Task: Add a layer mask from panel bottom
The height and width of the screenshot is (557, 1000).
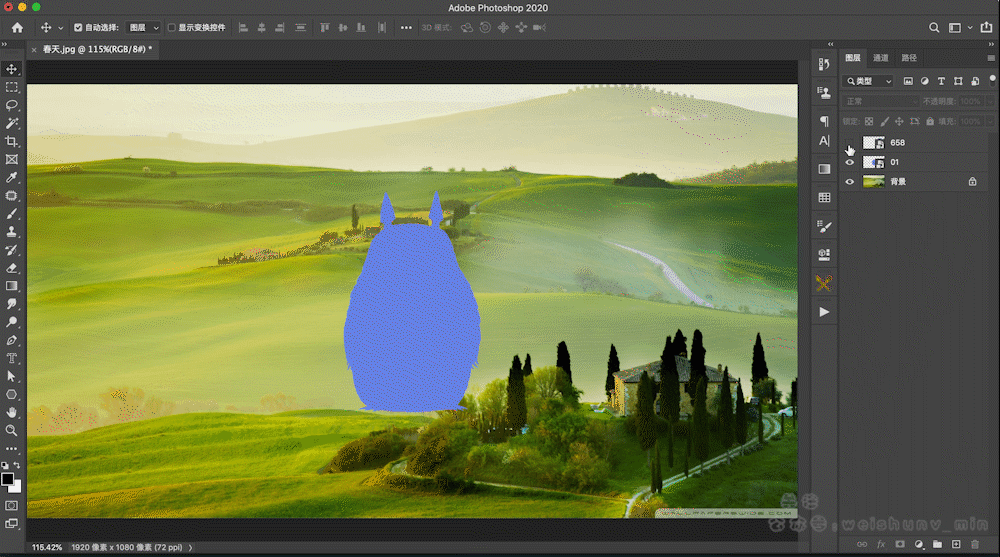Action: point(900,544)
